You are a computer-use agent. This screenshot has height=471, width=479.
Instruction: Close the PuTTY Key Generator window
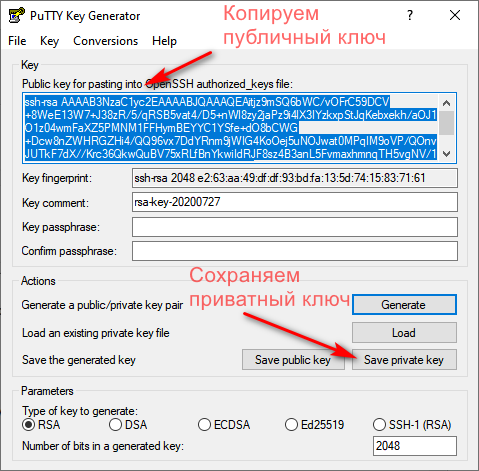pyautogui.click(x=455, y=15)
